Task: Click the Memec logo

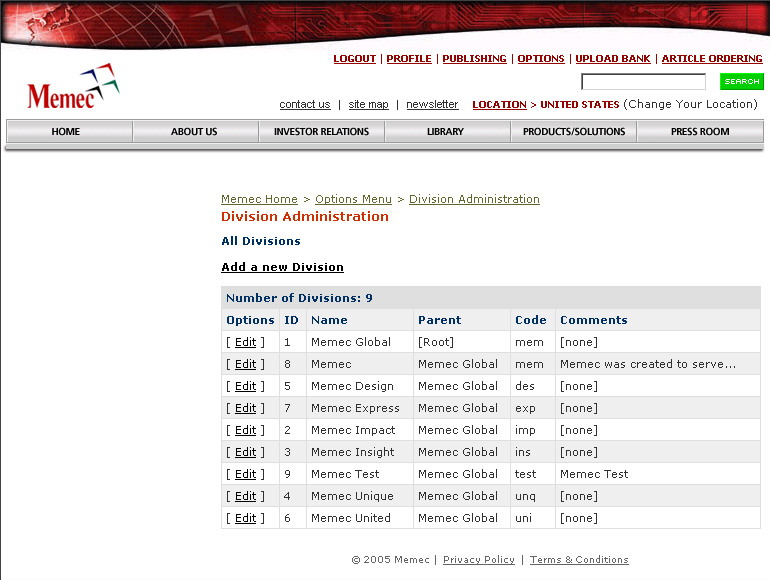Action: coord(72,88)
